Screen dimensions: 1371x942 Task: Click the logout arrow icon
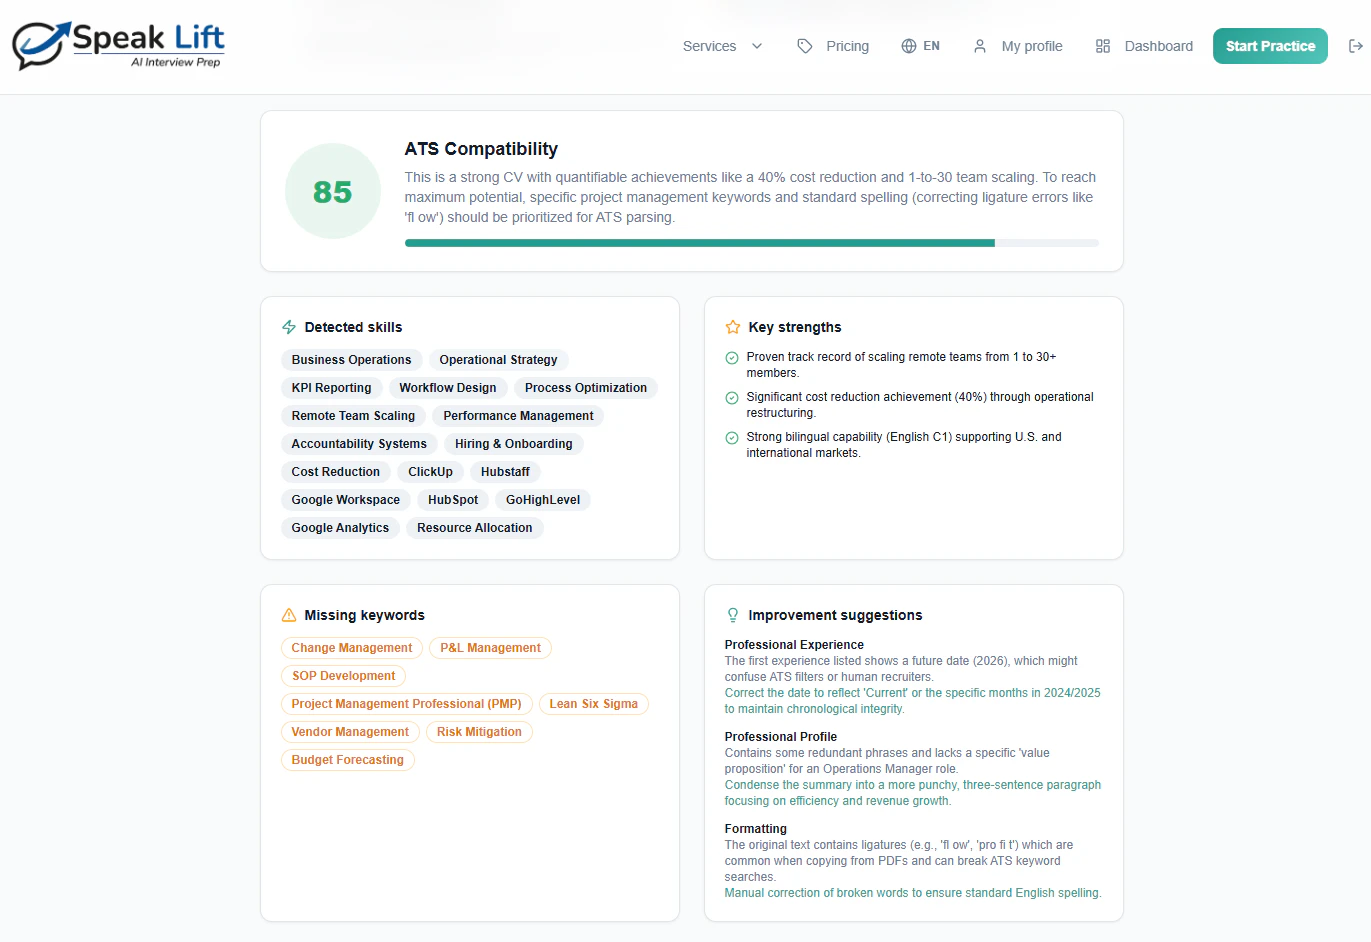pyautogui.click(x=1356, y=46)
